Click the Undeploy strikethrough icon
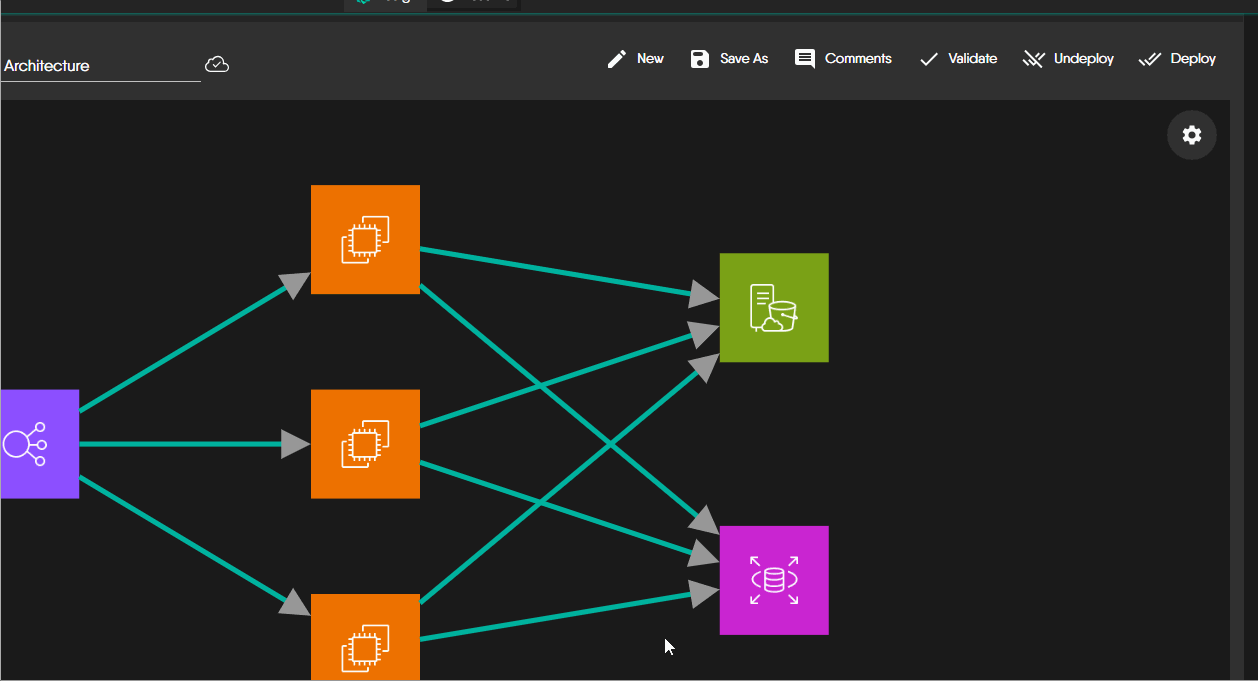Viewport: 1258px width, 681px height. [1033, 58]
